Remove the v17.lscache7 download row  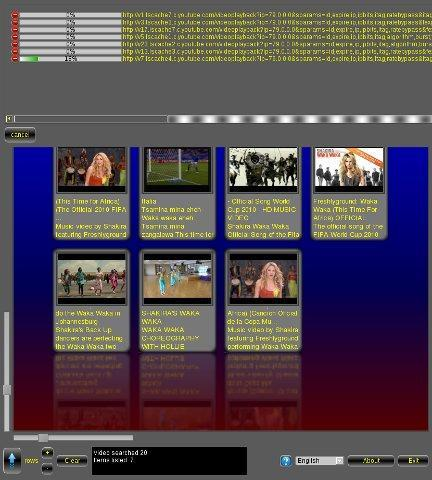(x=15, y=30)
